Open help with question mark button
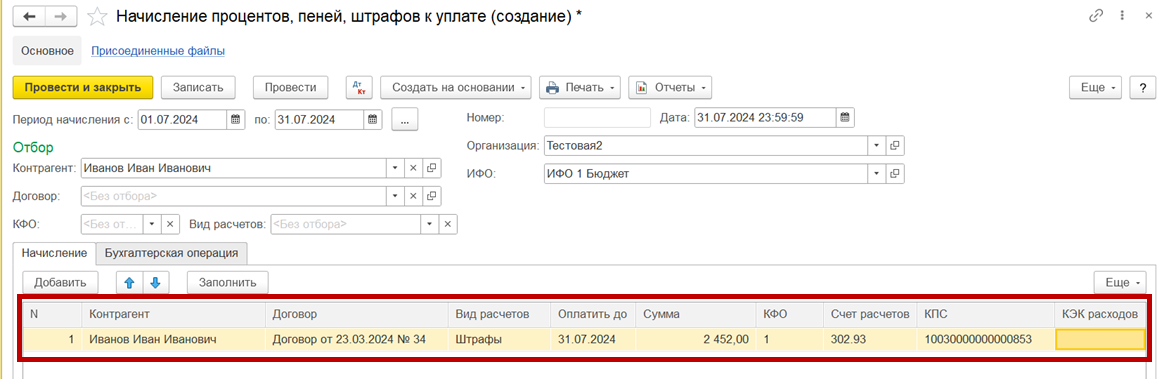1157x379 pixels. point(1142,88)
